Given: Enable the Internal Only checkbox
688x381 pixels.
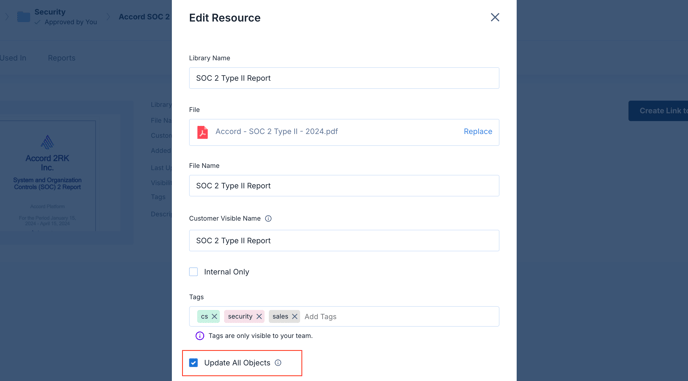Looking at the screenshot, I should (194, 272).
